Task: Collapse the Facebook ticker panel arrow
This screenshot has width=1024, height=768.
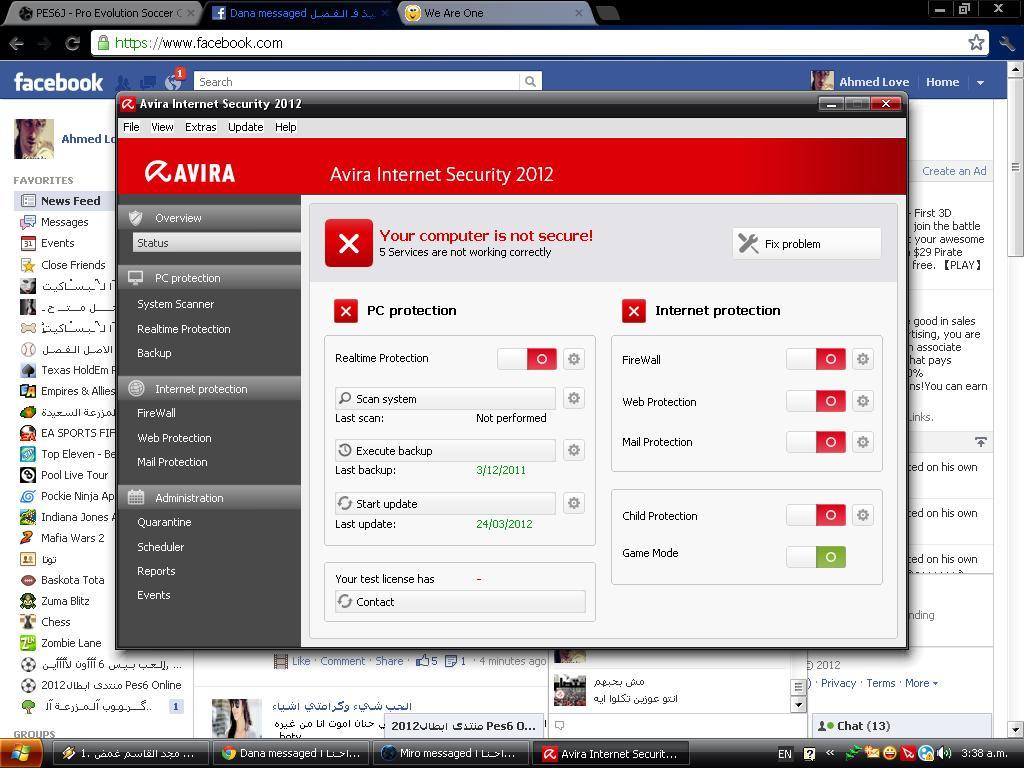Action: [x=980, y=442]
